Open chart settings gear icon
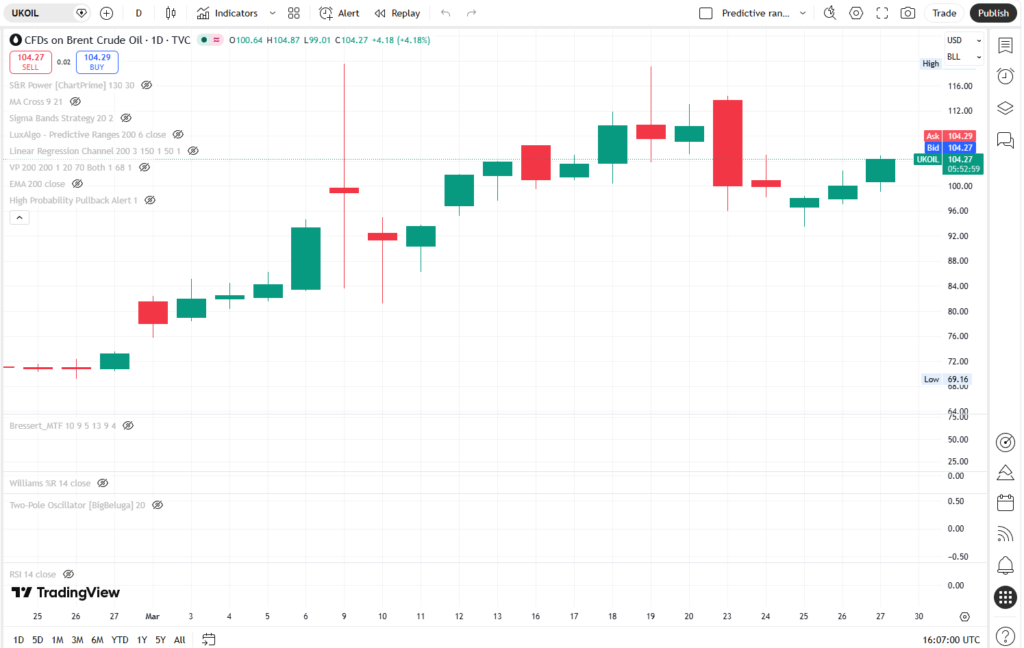 856,13
